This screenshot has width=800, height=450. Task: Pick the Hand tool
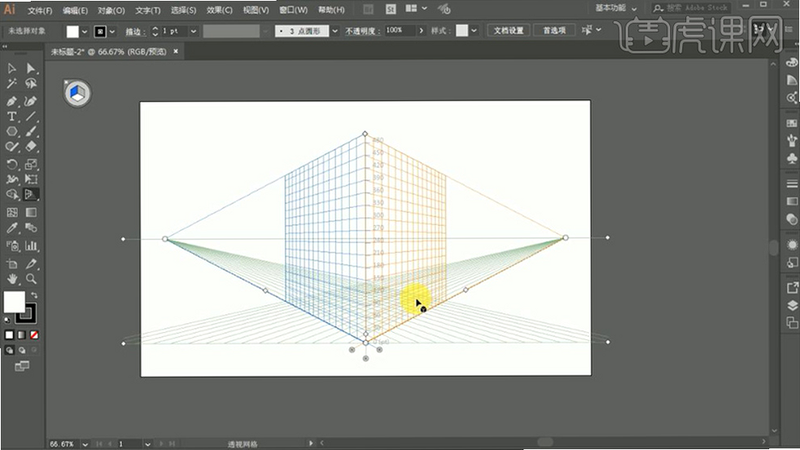(12, 279)
